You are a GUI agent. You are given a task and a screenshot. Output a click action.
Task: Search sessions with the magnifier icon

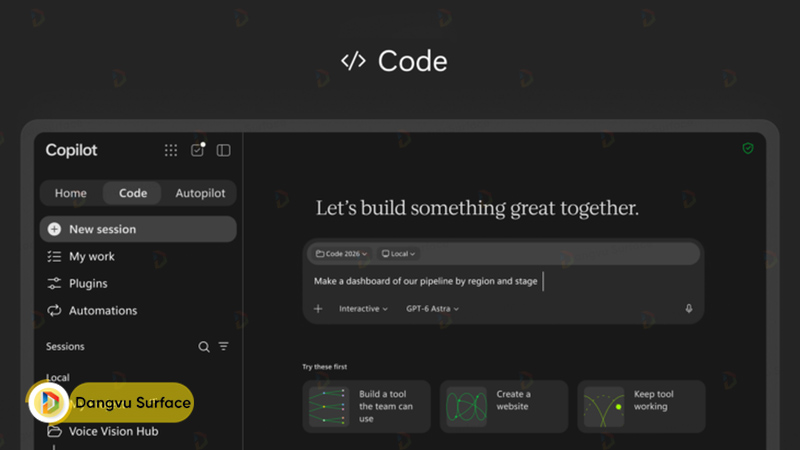click(x=204, y=347)
